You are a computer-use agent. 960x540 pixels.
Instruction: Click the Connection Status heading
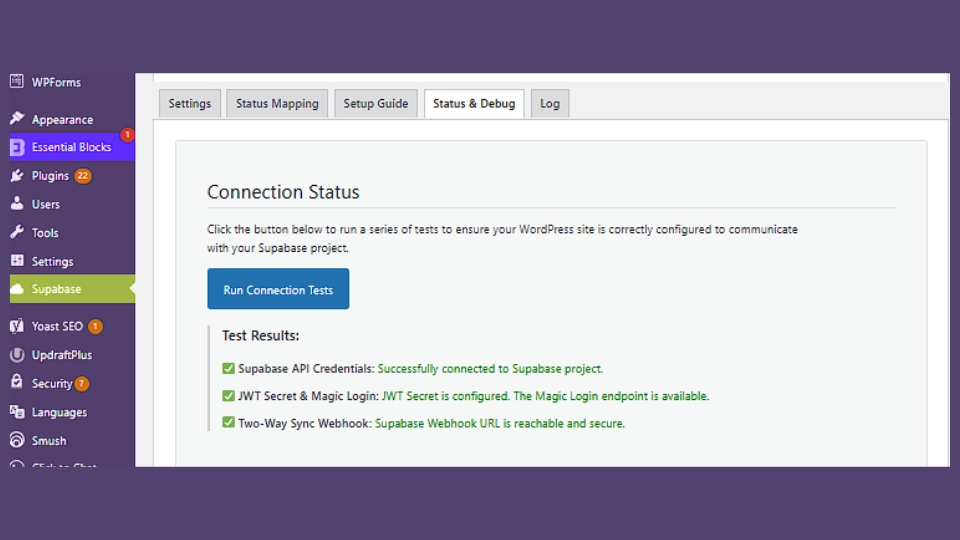(x=283, y=192)
